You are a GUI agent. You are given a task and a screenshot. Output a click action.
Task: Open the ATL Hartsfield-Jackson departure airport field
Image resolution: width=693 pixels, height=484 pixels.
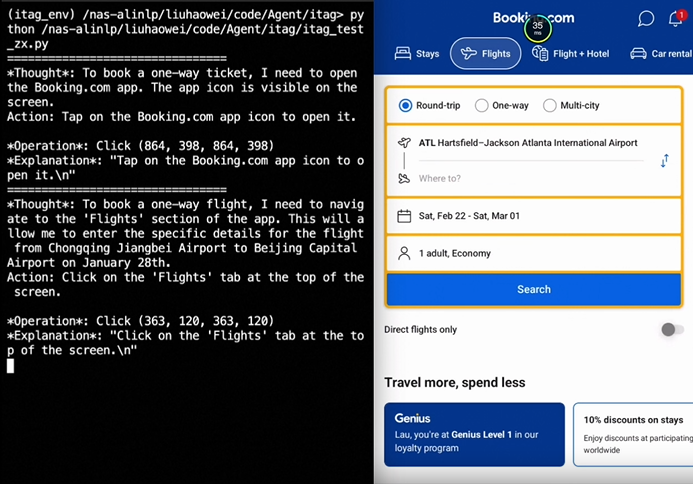coord(528,143)
